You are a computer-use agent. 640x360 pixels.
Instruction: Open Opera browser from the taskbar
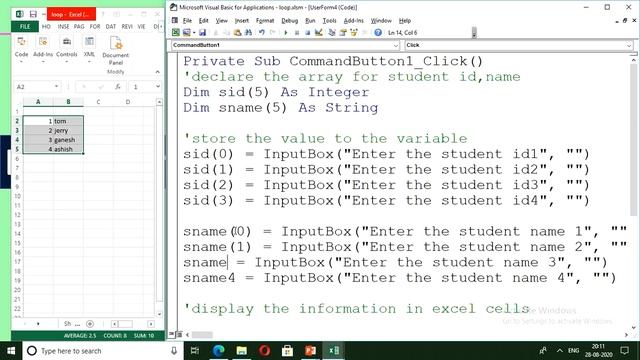pos(264,351)
